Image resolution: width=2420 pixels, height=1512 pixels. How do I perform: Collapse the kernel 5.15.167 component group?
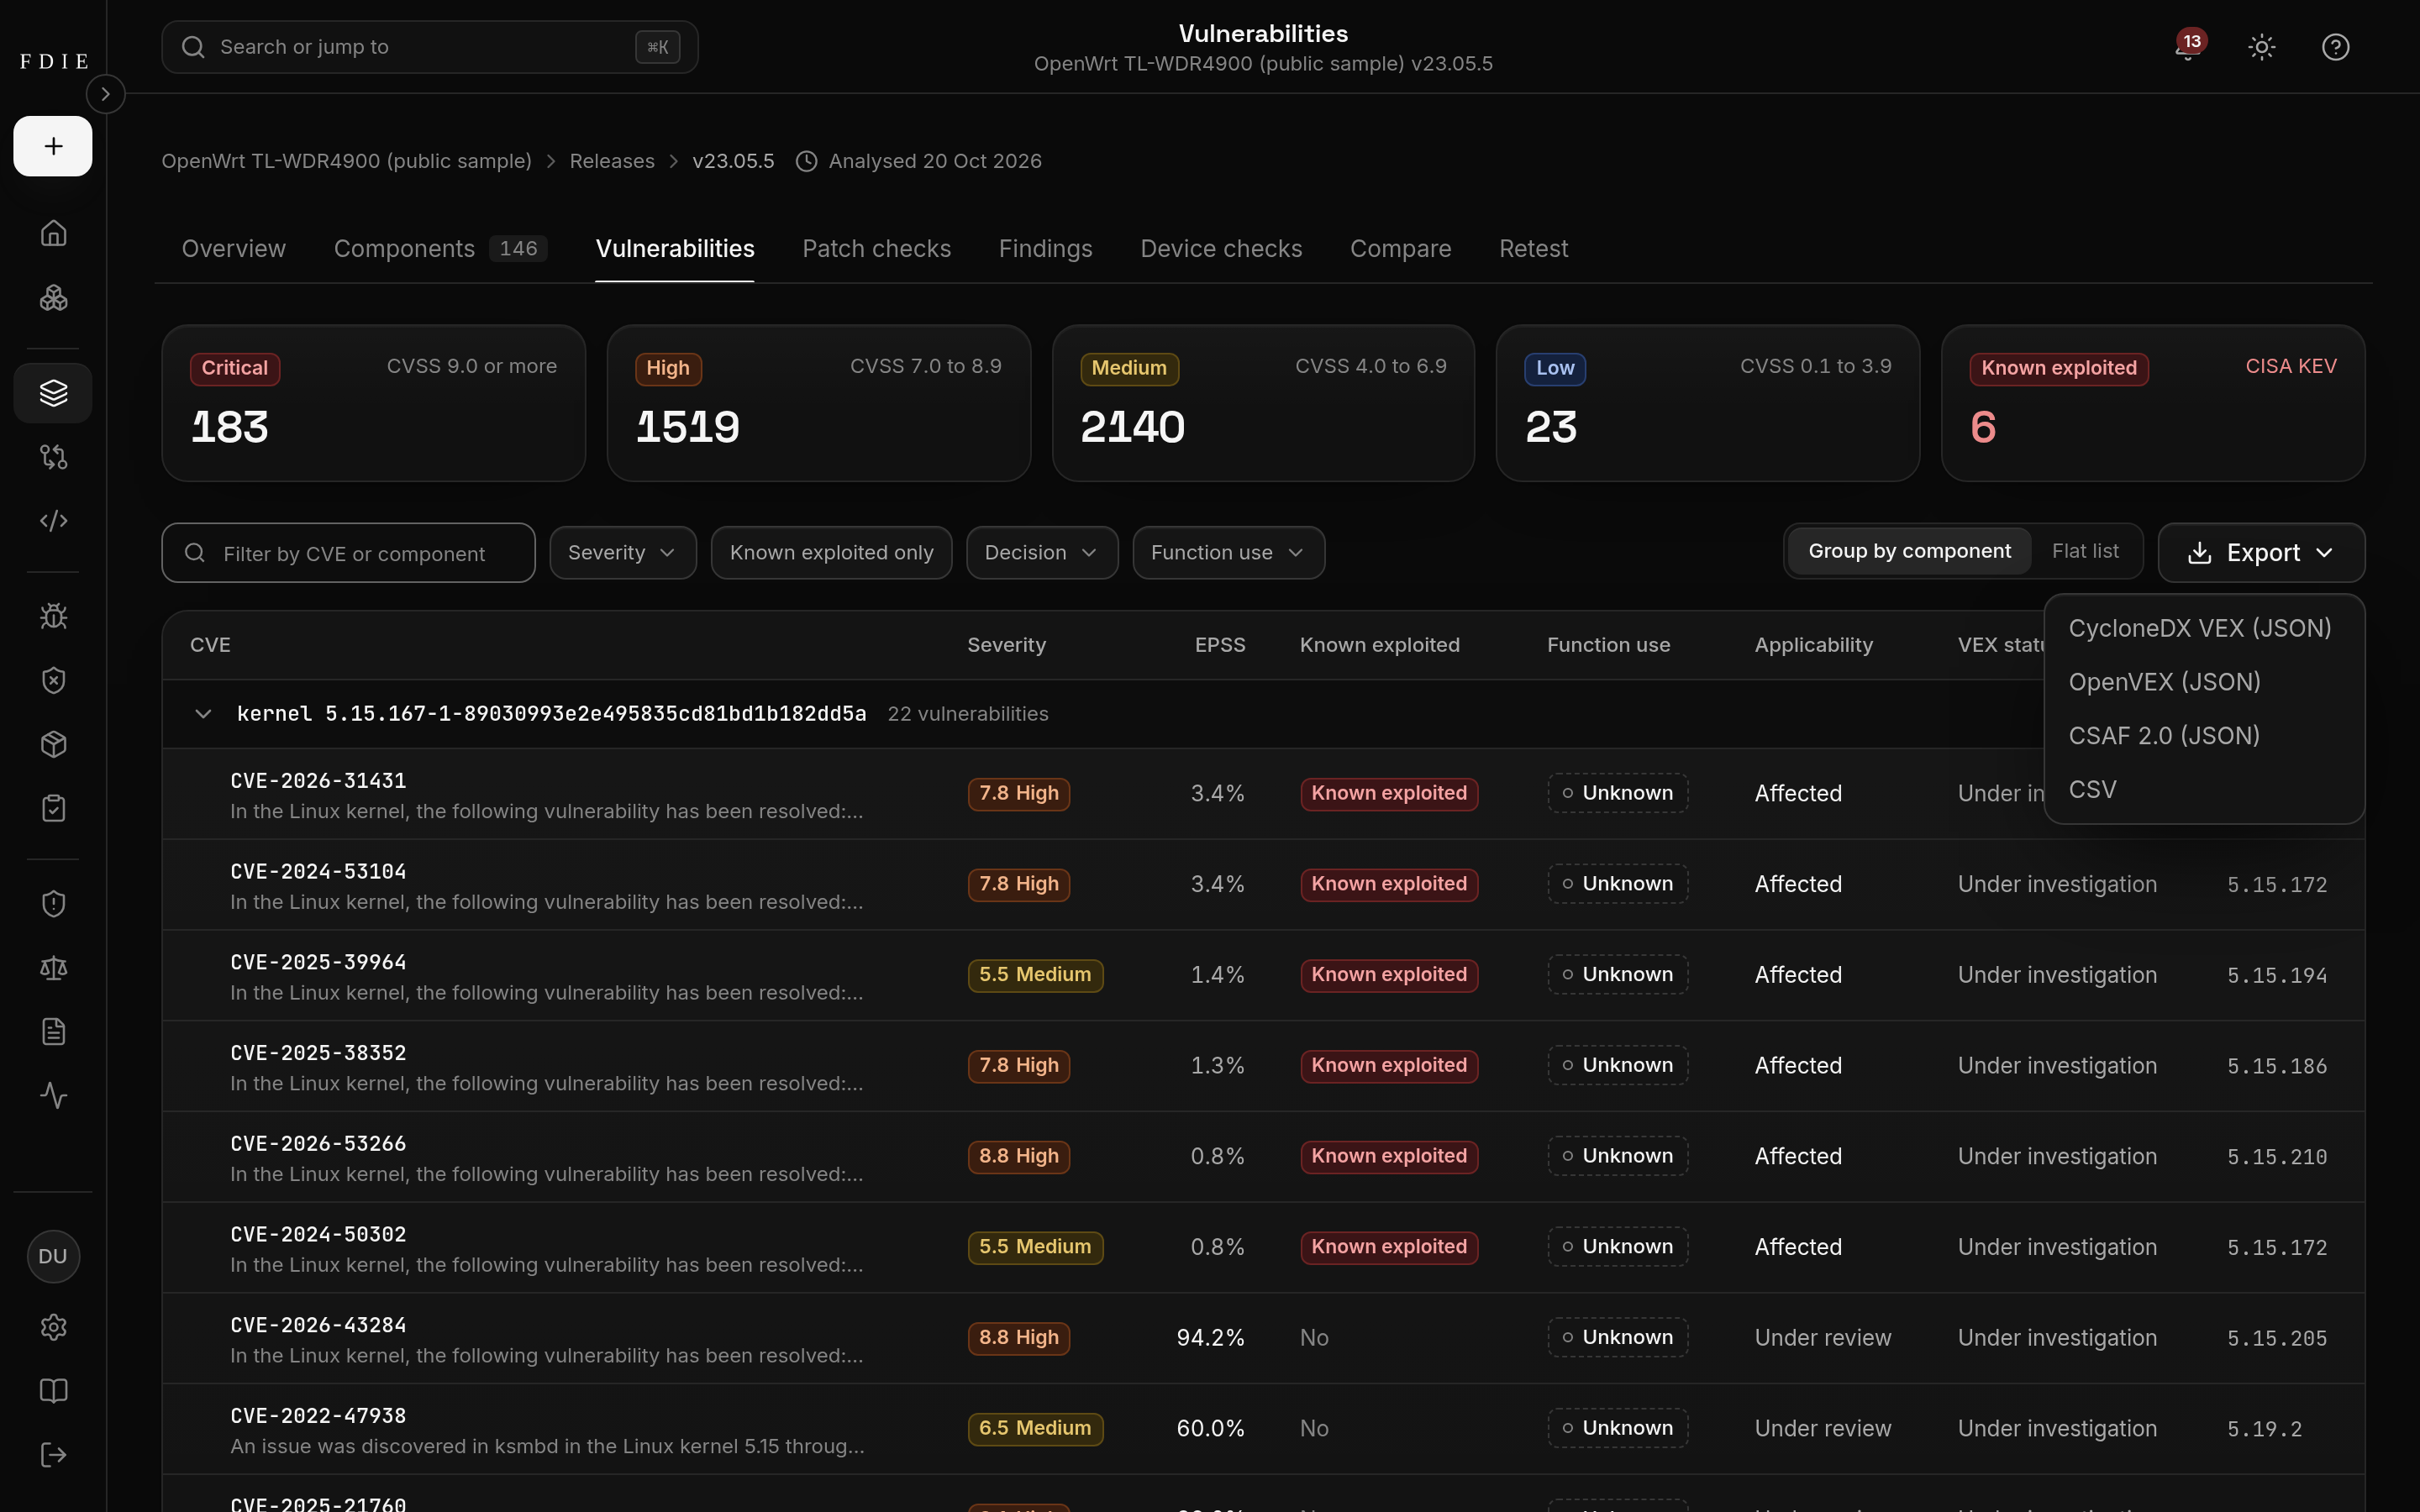point(203,714)
